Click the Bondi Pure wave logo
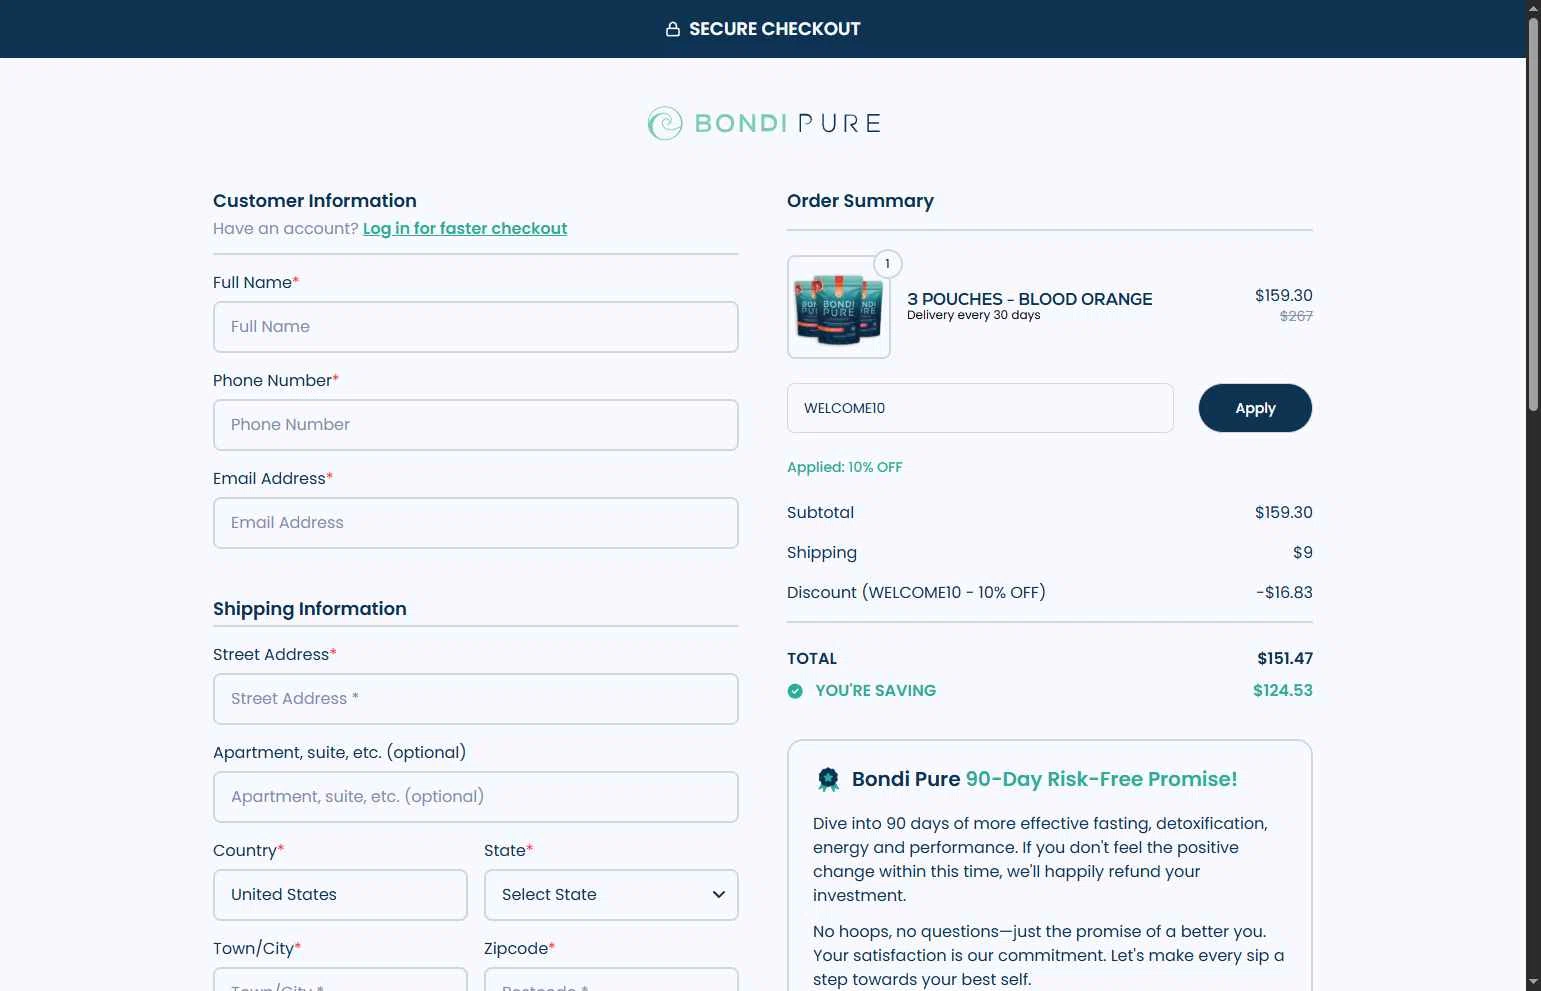This screenshot has width=1541, height=991. 665,123
